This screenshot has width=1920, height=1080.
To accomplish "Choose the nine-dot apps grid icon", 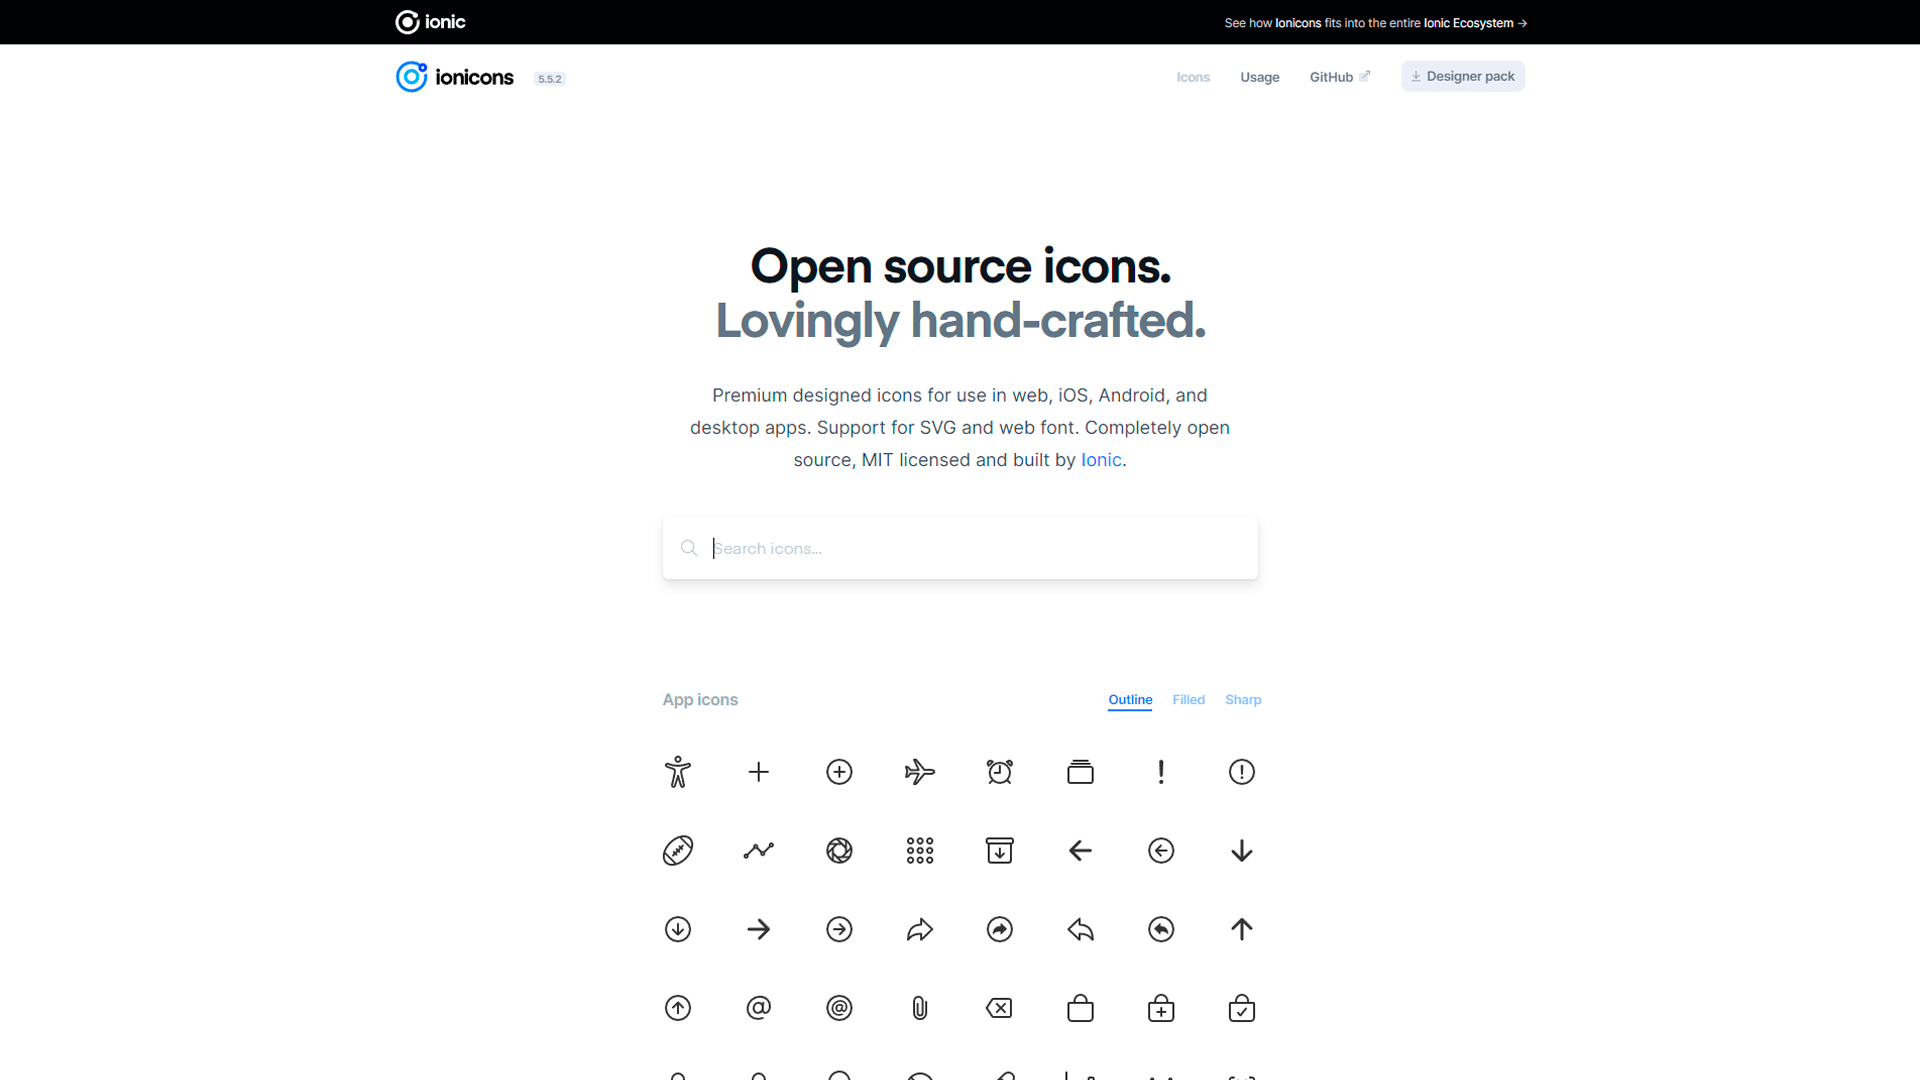I will 920,851.
